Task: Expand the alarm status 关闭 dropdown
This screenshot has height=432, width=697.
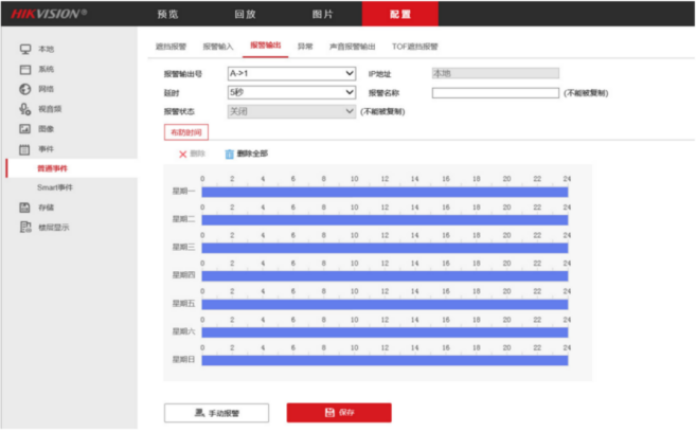Action: click(292, 112)
